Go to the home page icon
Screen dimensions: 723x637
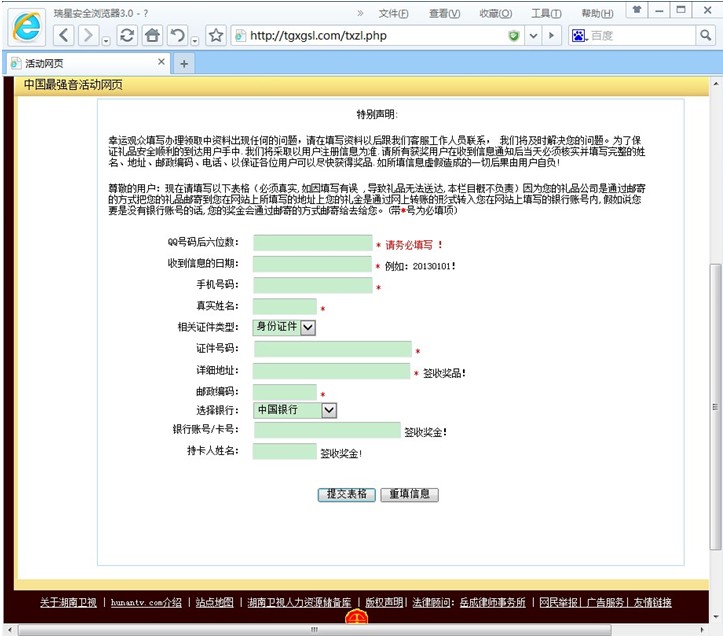(x=152, y=35)
